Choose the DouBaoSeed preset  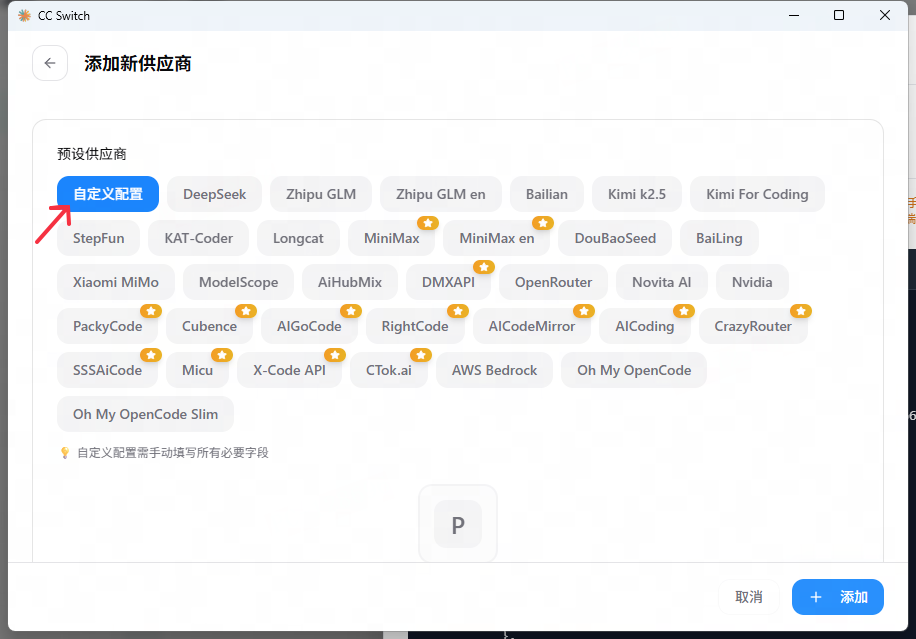(615, 238)
